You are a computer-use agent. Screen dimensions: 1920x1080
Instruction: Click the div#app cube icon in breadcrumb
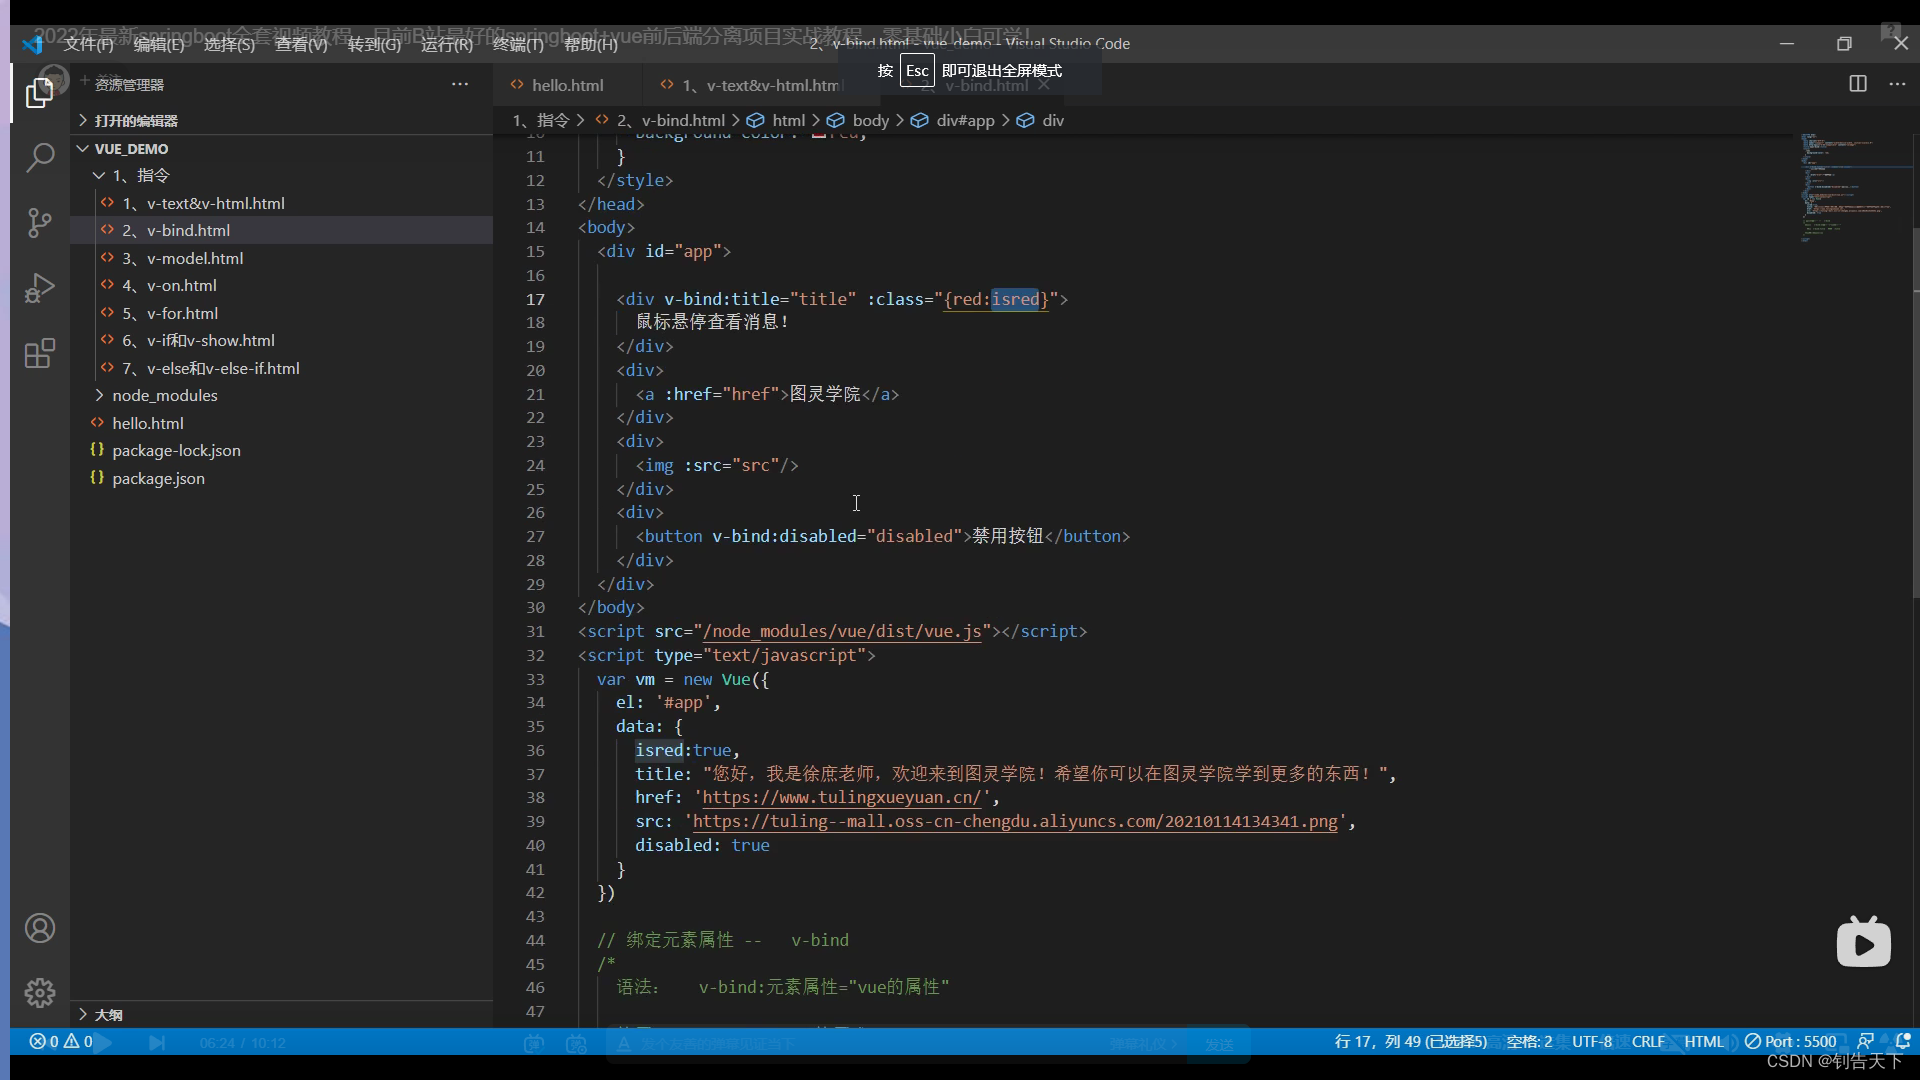(920, 120)
